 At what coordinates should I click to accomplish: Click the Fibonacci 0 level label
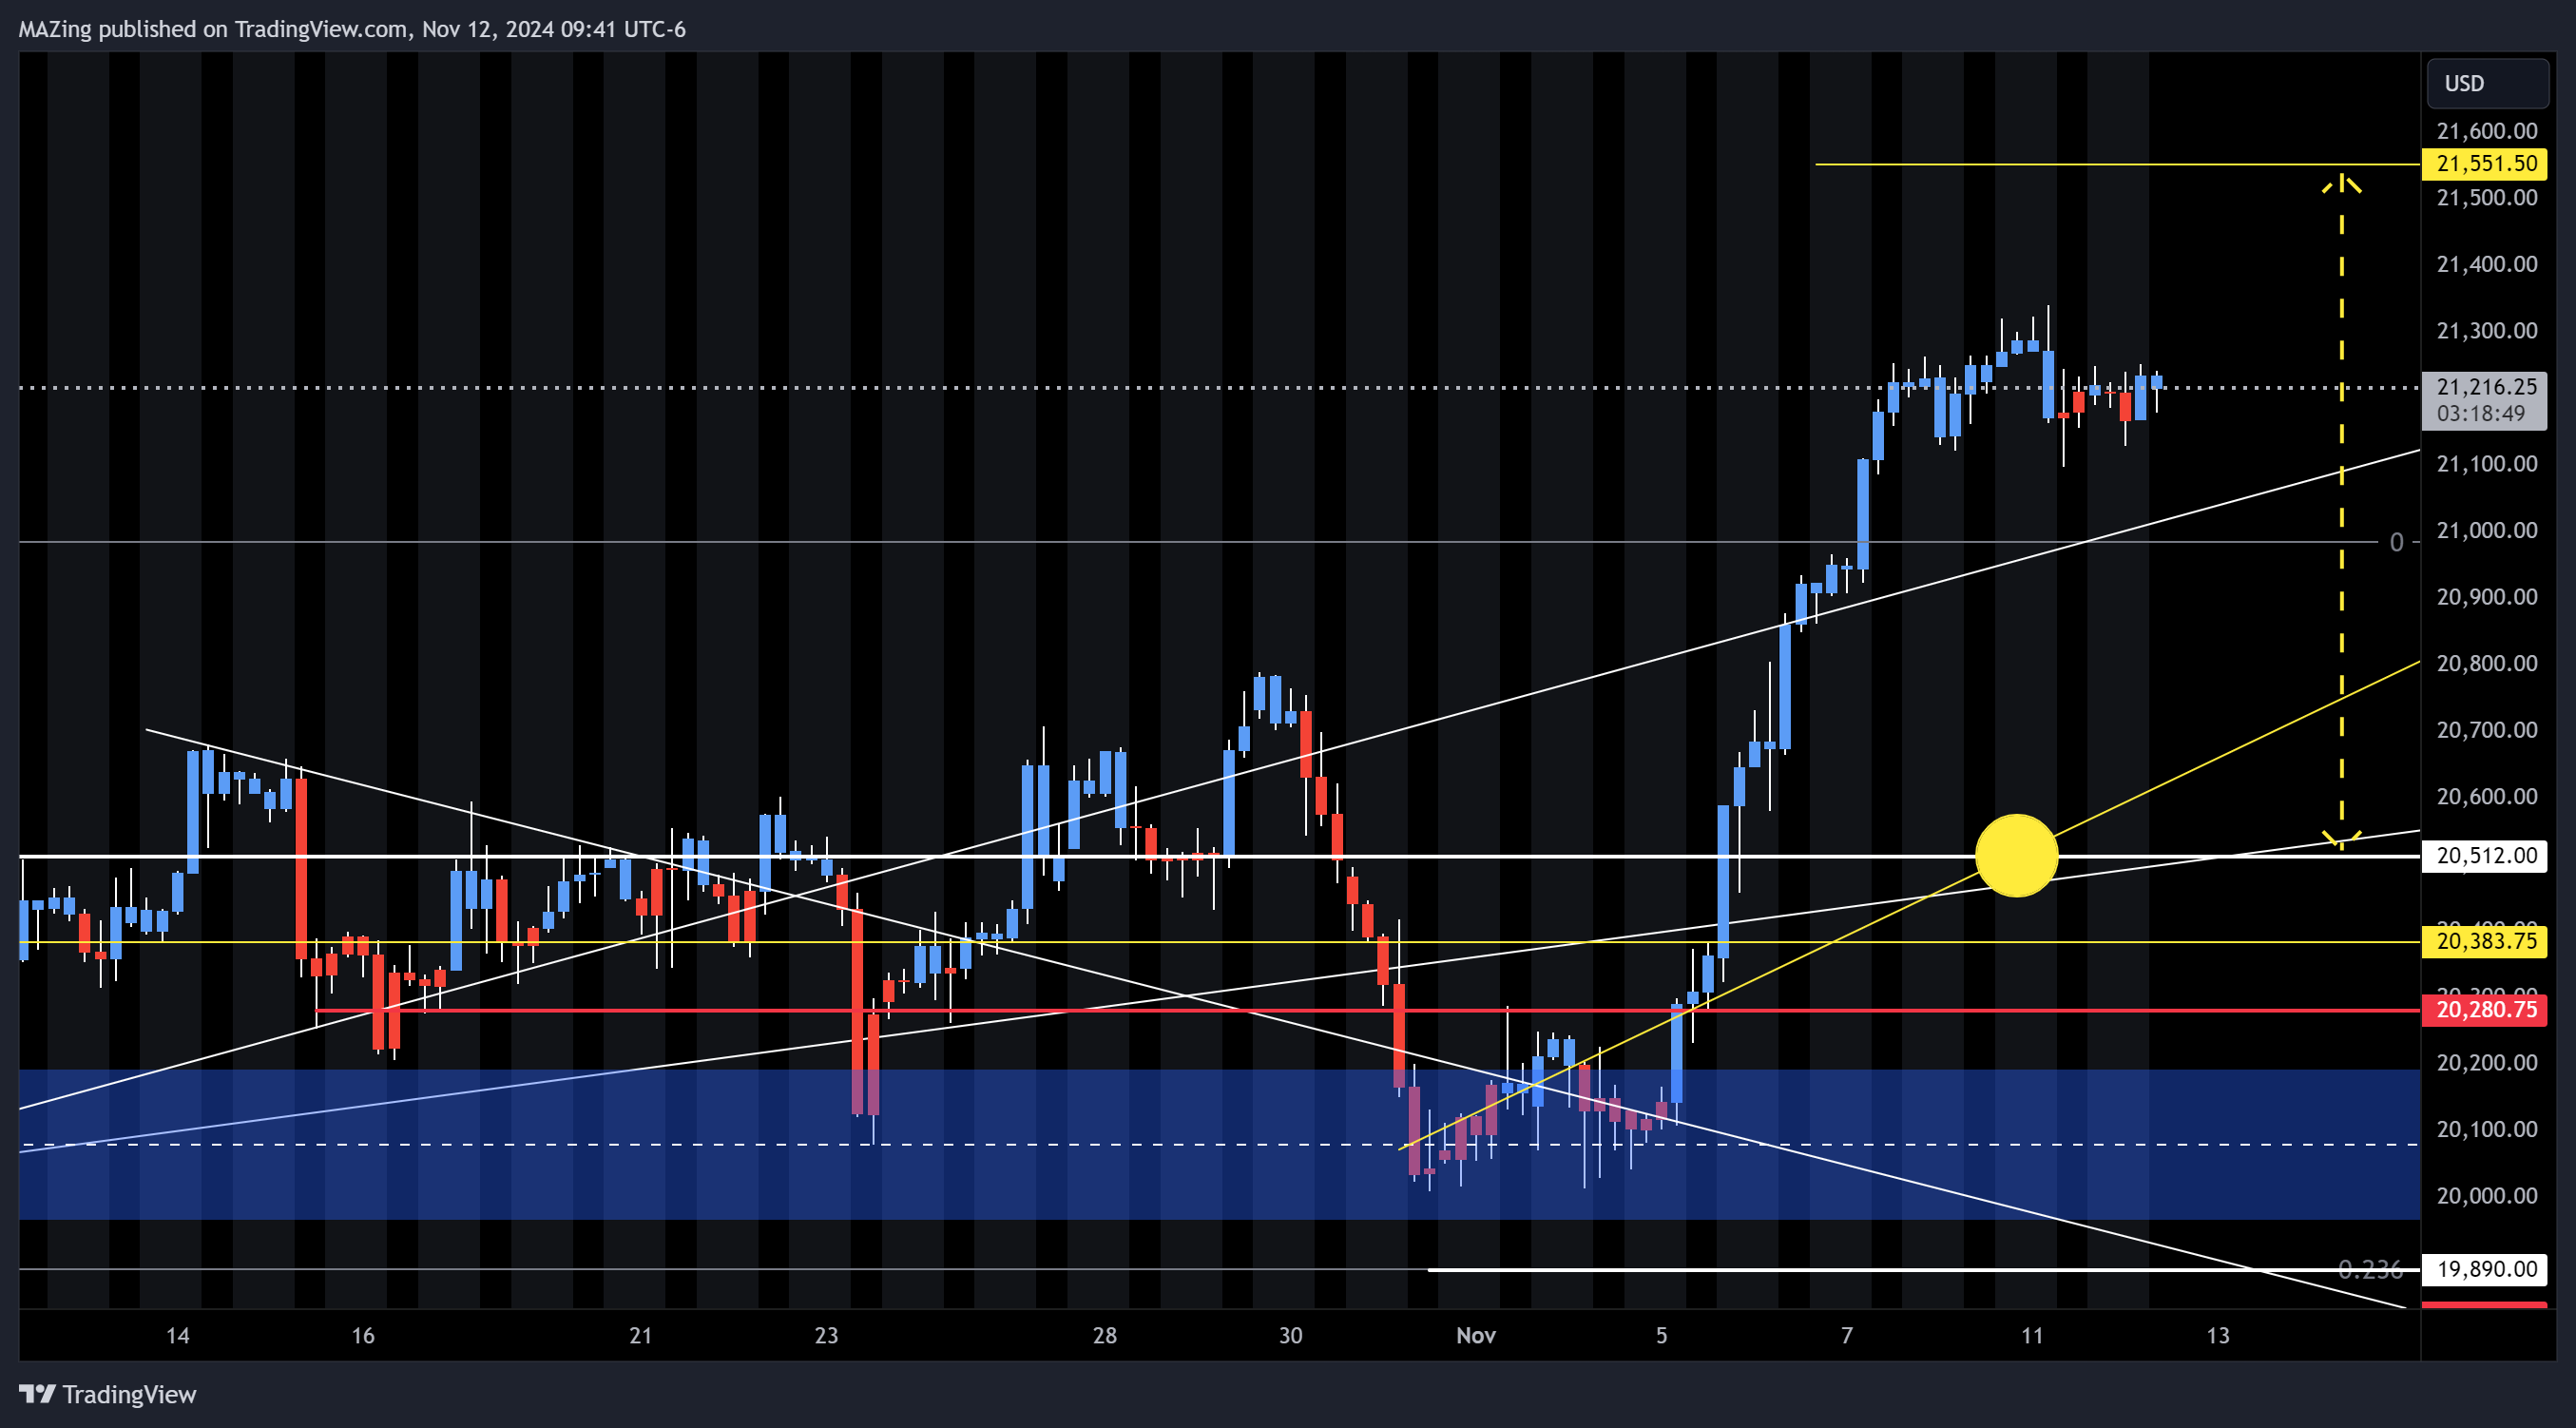tap(2396, 542)
